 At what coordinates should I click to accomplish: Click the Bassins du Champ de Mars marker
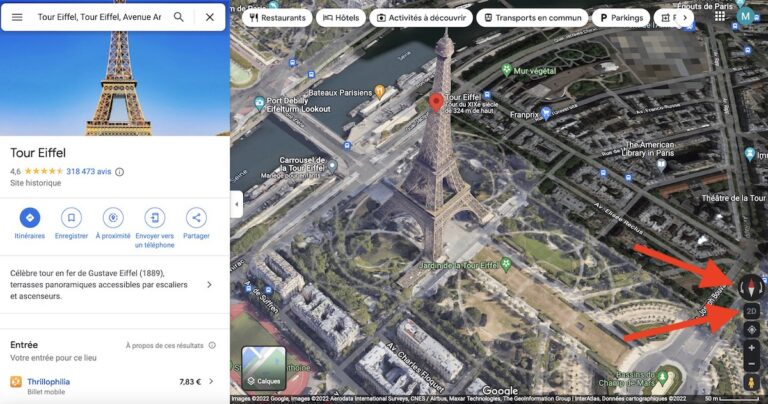tap(663, 378)
